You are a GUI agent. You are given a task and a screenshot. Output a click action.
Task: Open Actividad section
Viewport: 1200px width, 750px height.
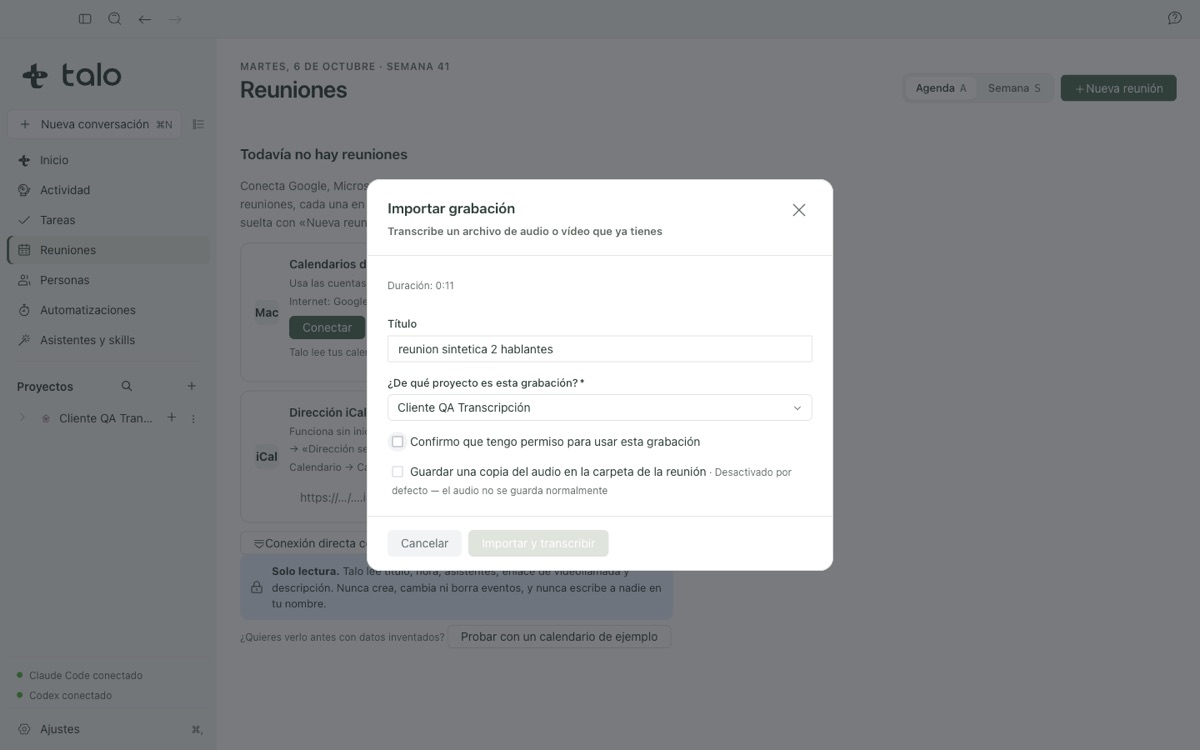(x=108, y=190)
